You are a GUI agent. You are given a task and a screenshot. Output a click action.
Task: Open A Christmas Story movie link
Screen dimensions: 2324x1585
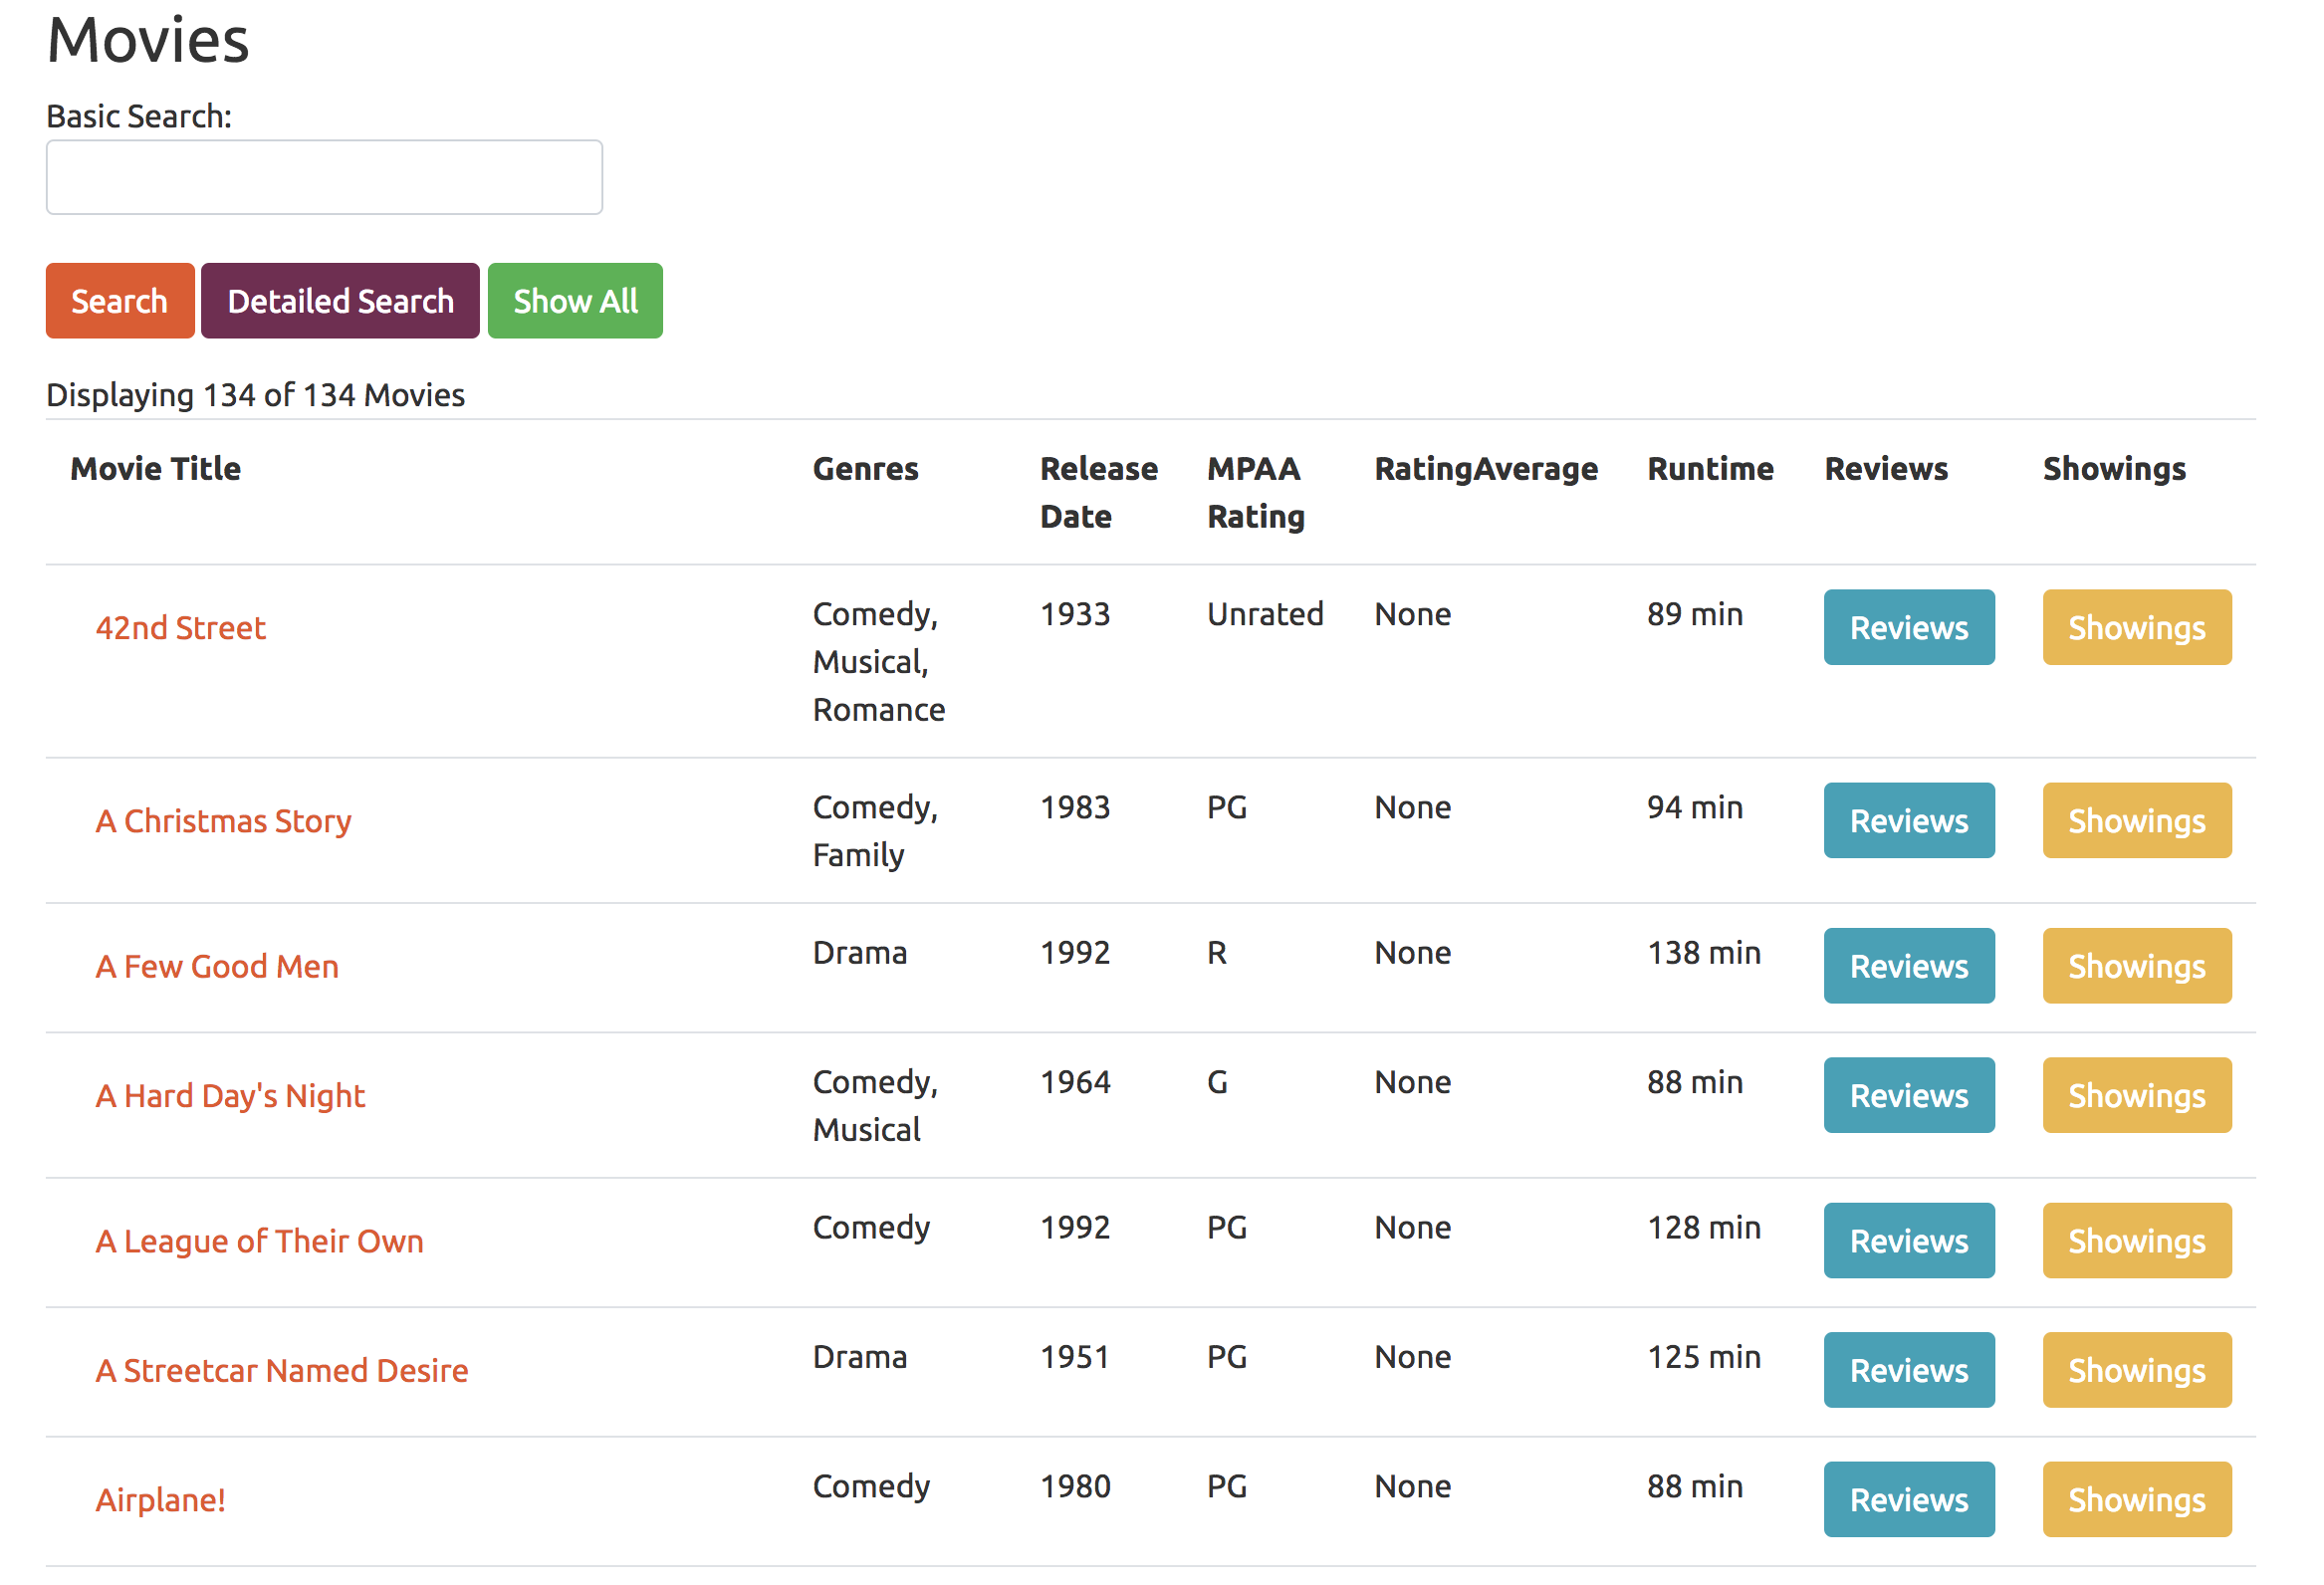(x=223, y=821)
